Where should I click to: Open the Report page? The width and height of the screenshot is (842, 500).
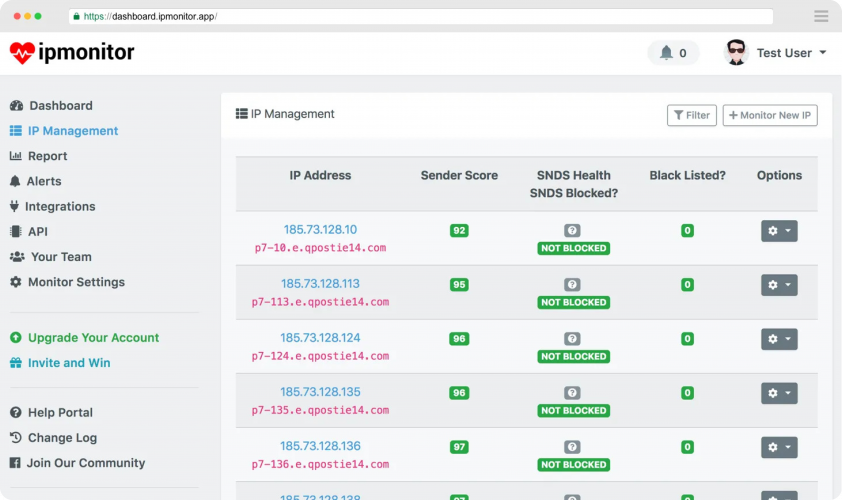click(48, 156)
